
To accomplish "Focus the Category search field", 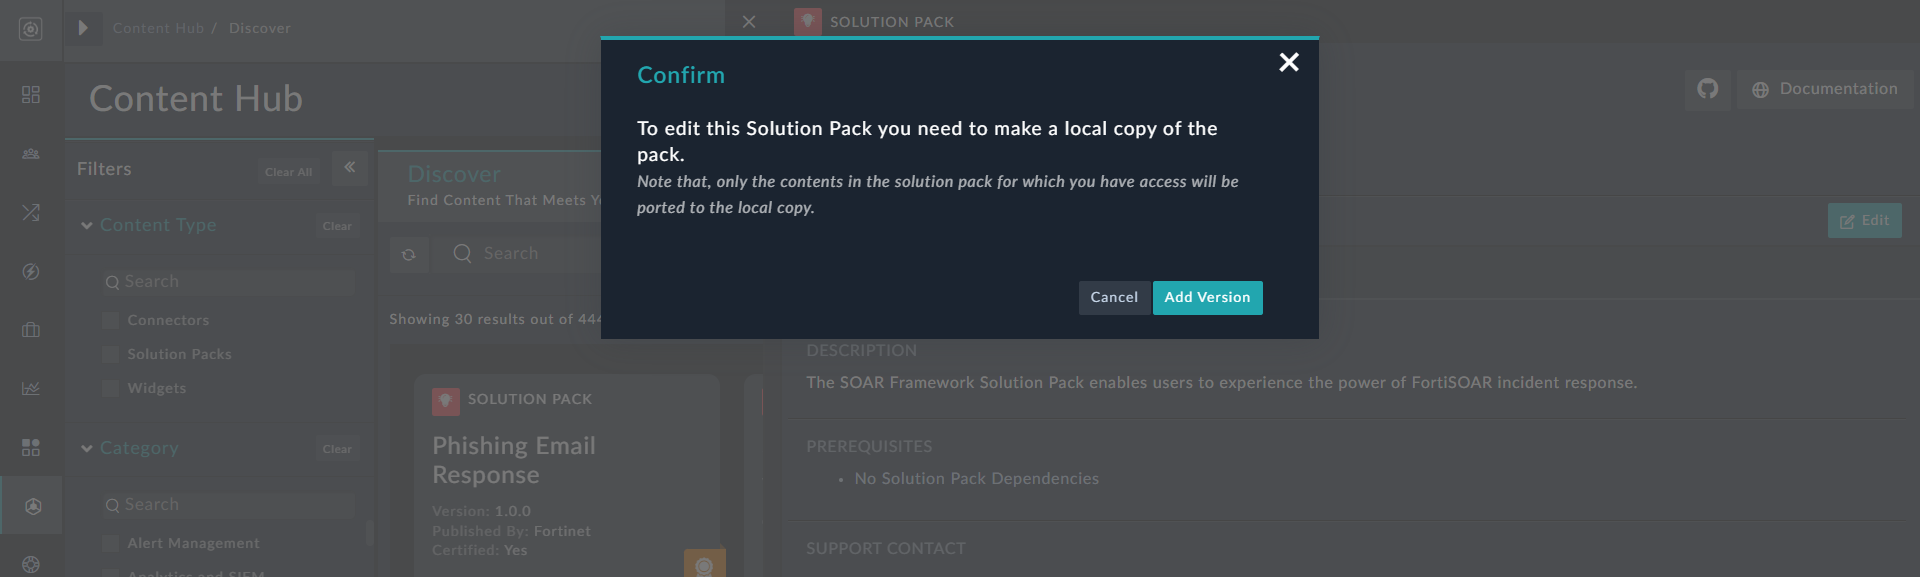I will coord(229,505).
